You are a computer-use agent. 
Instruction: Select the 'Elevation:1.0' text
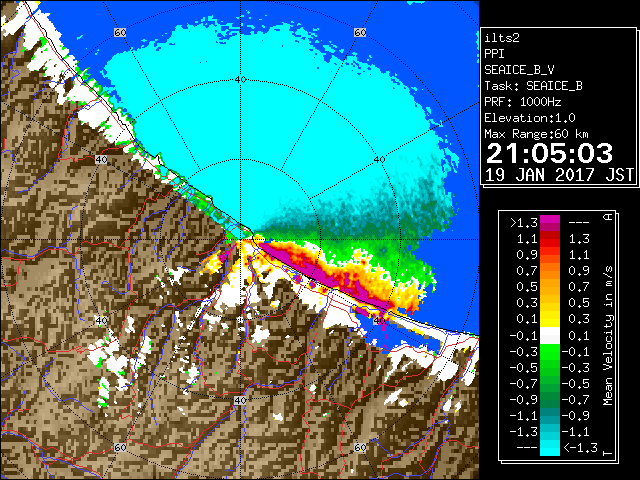[529, 118]
